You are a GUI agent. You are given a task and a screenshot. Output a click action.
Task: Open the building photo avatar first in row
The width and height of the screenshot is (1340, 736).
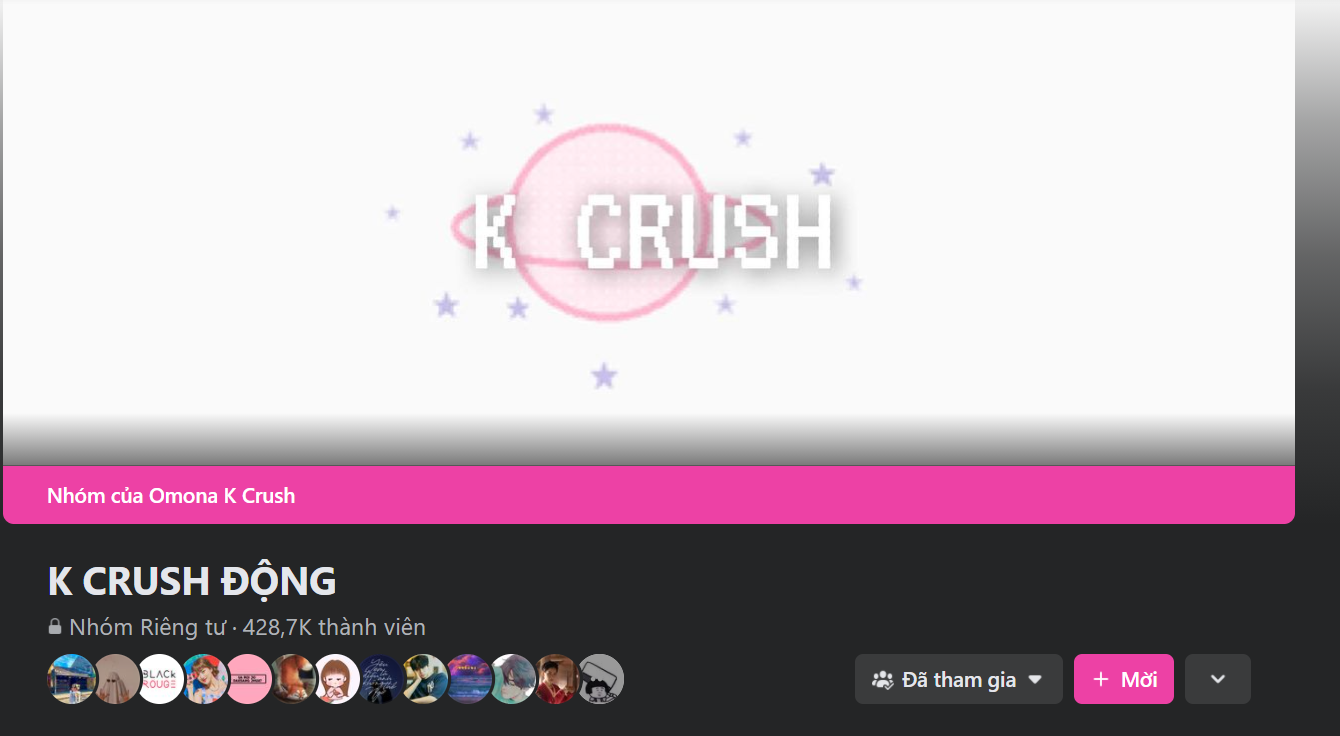(x=72, y=679)
